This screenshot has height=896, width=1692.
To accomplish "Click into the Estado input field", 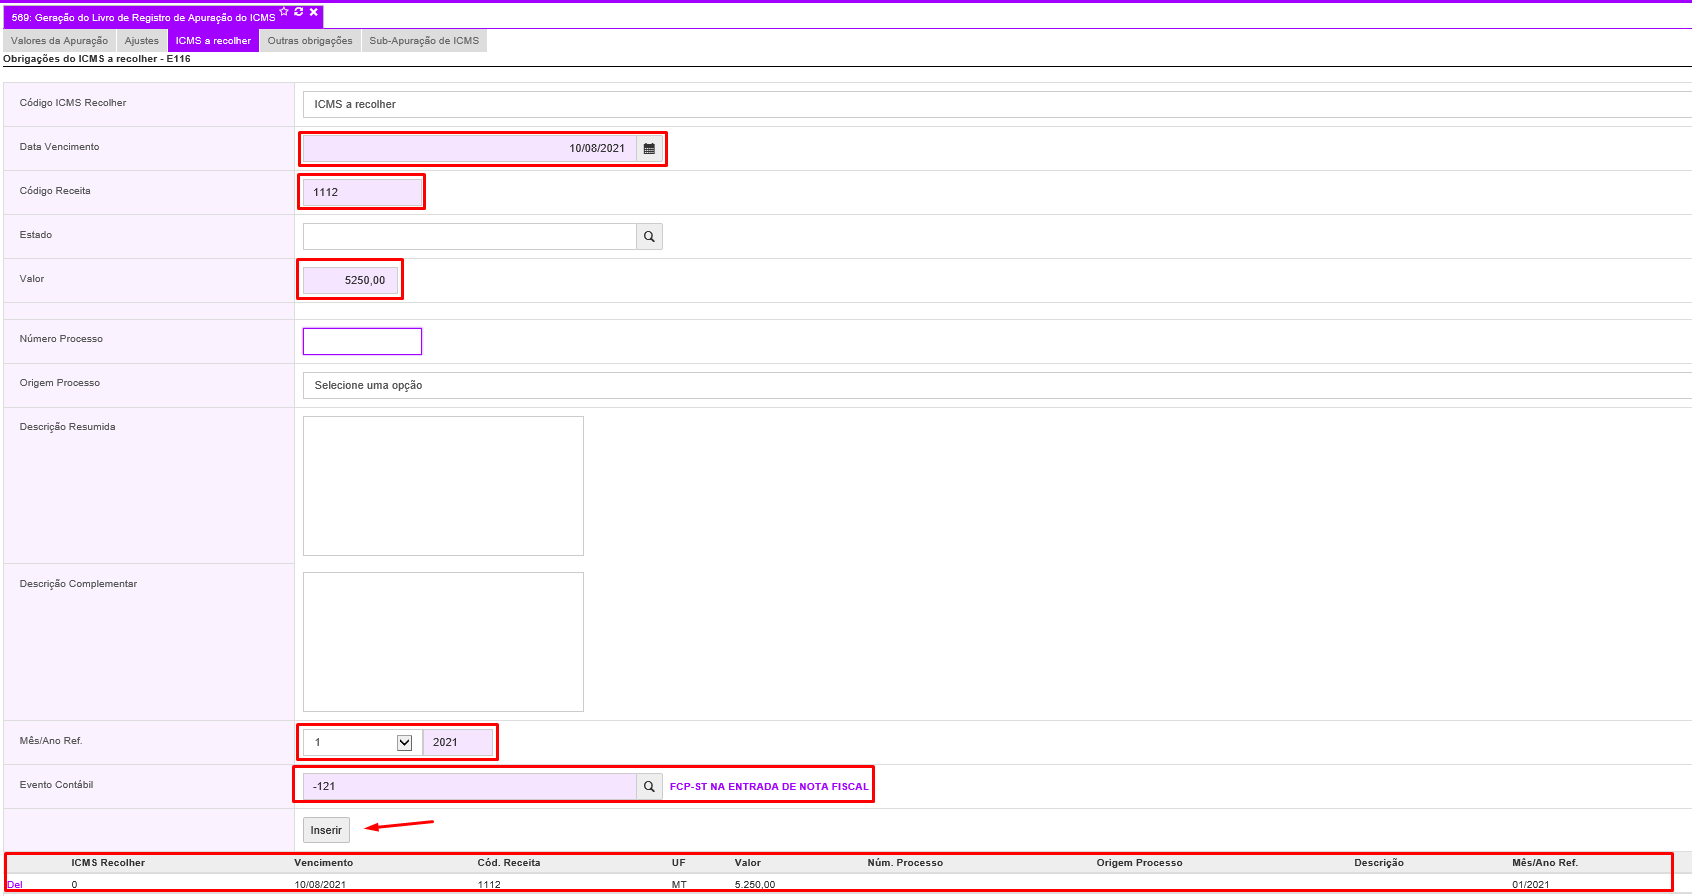I will [x=469, y=236].
